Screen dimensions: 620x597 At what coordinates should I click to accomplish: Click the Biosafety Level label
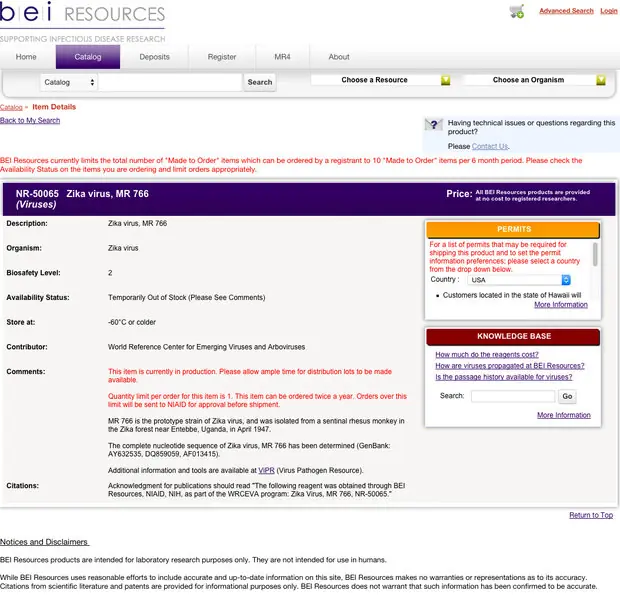point(33,273)
